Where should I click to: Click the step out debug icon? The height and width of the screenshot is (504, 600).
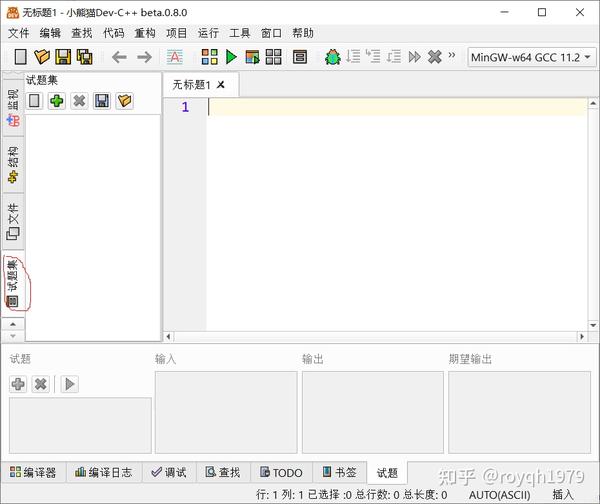tap(394, 57)
